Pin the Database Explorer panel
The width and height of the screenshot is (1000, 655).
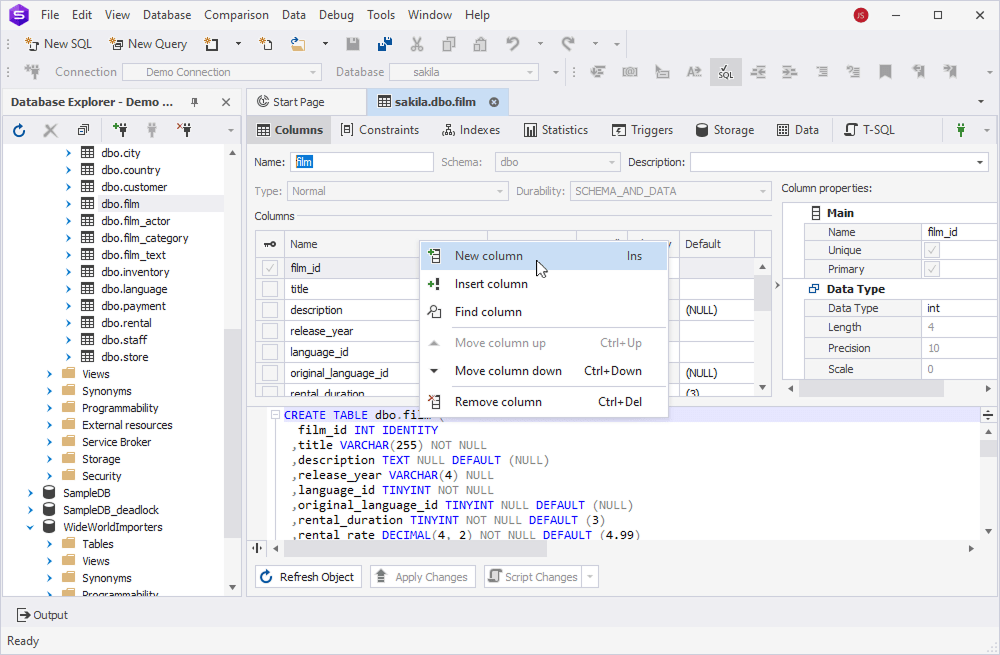pos(195,102)
